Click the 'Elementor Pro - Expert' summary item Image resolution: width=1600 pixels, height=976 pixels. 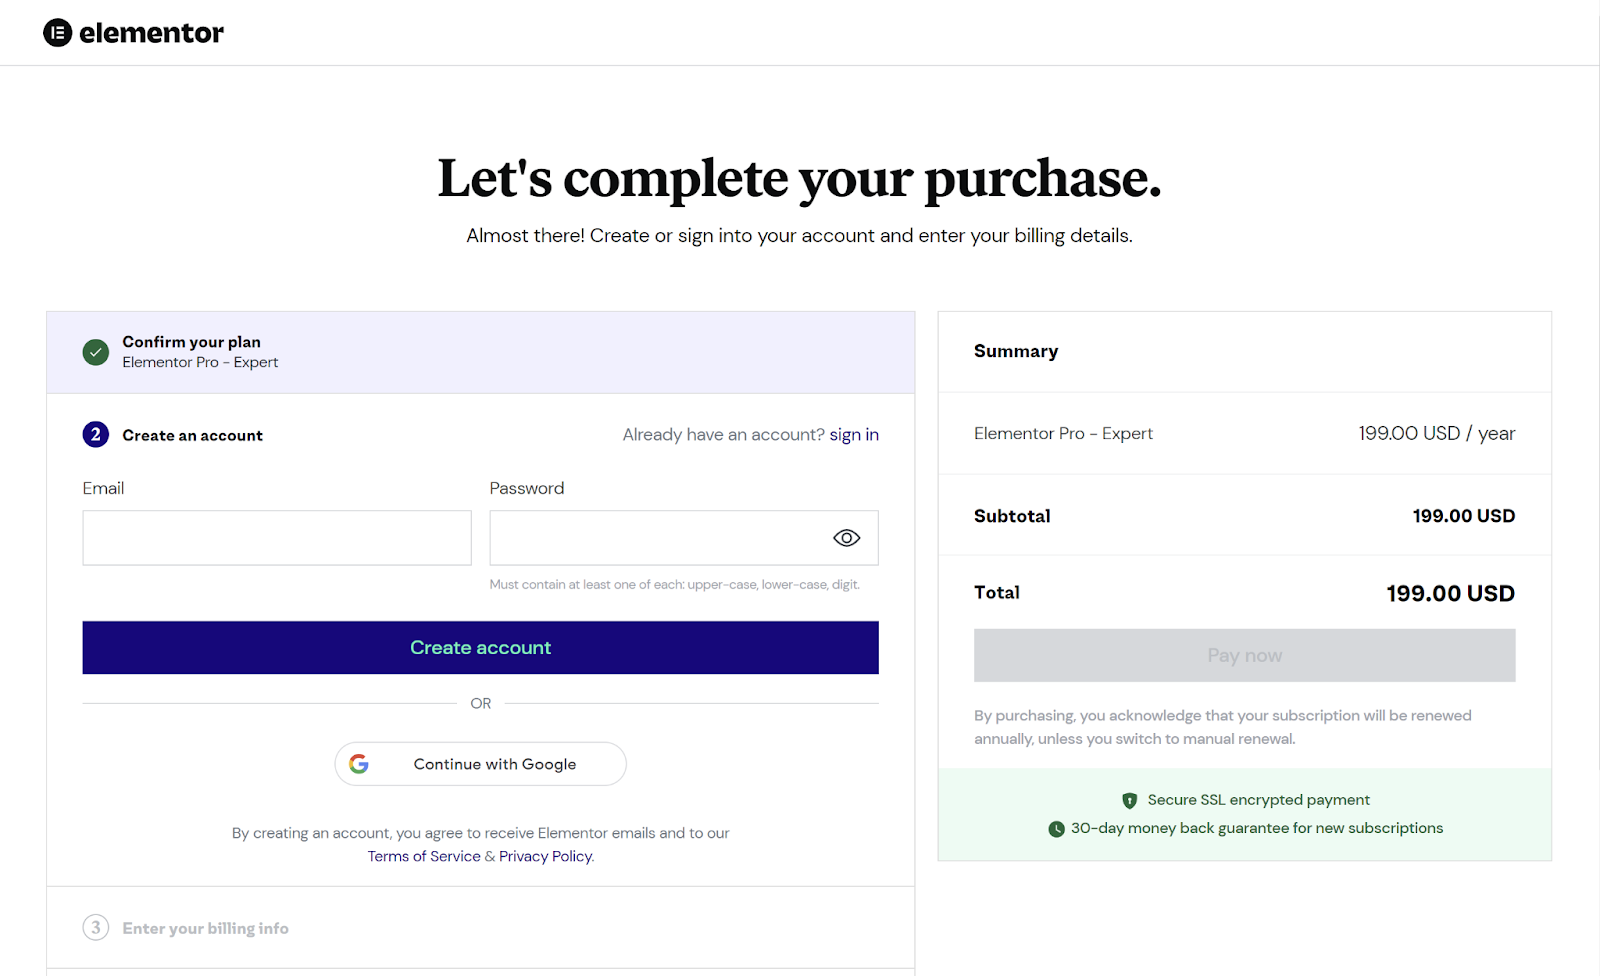click(1063, 433)
